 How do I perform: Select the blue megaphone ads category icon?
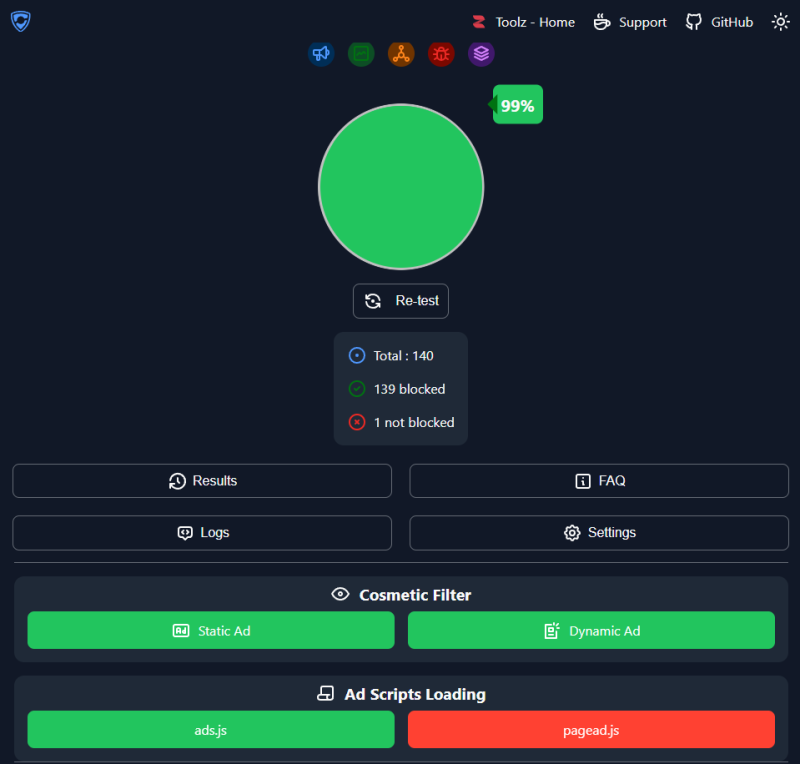[321, 54]
